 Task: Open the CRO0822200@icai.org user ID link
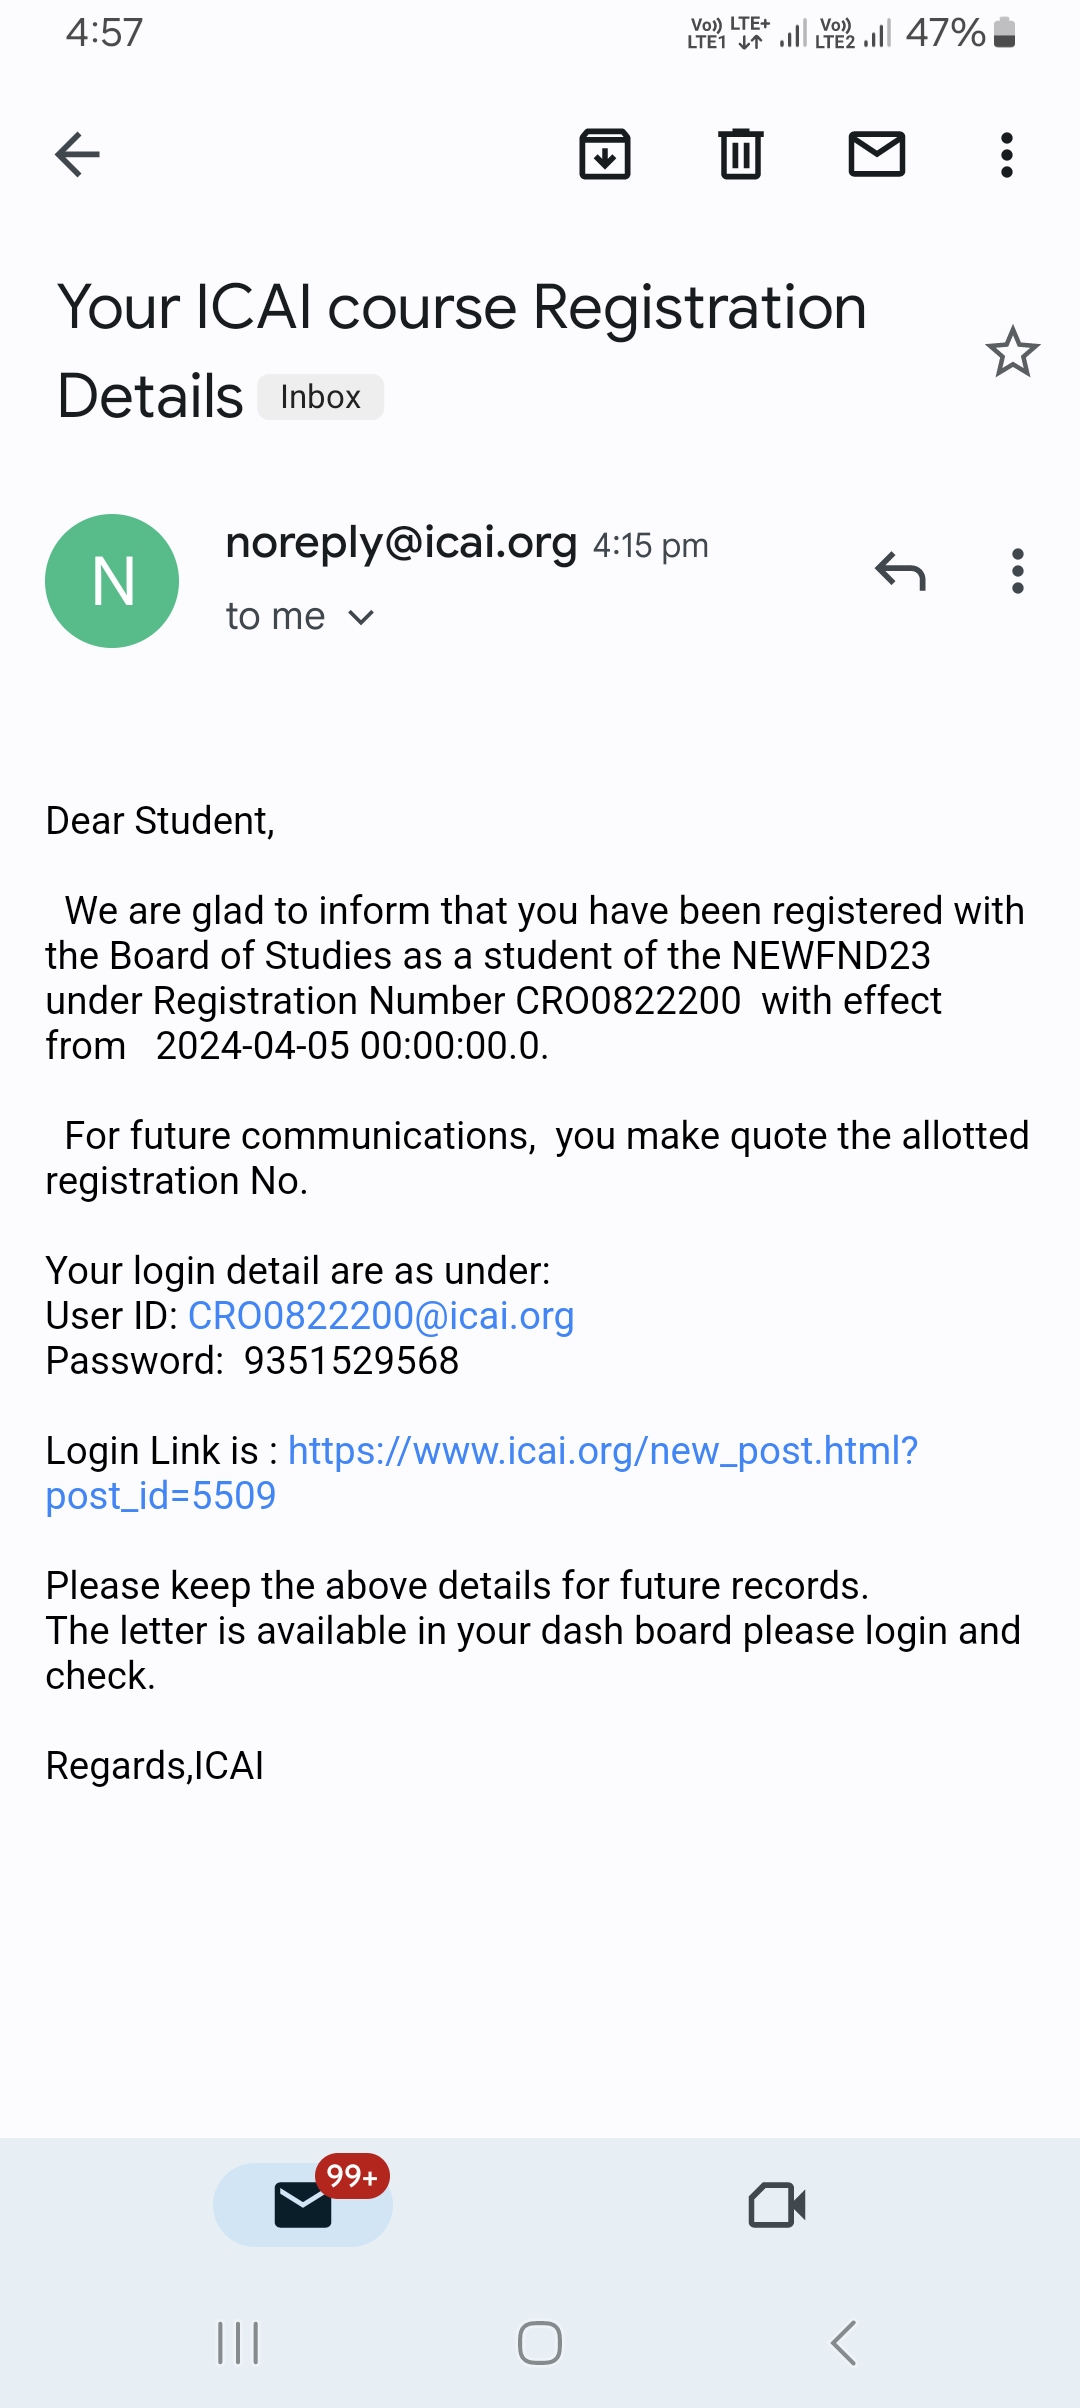(381, 1316)
